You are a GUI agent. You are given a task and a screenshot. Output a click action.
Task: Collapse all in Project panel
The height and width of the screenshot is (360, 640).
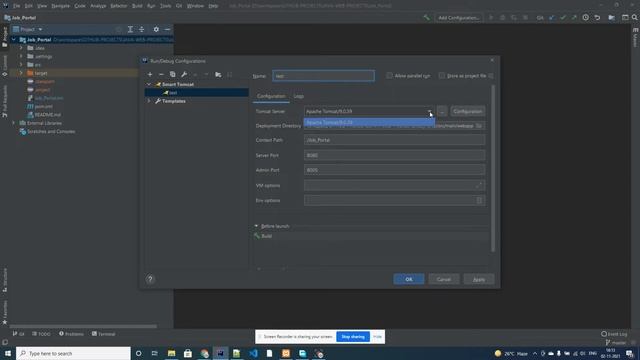pos(142,29)
